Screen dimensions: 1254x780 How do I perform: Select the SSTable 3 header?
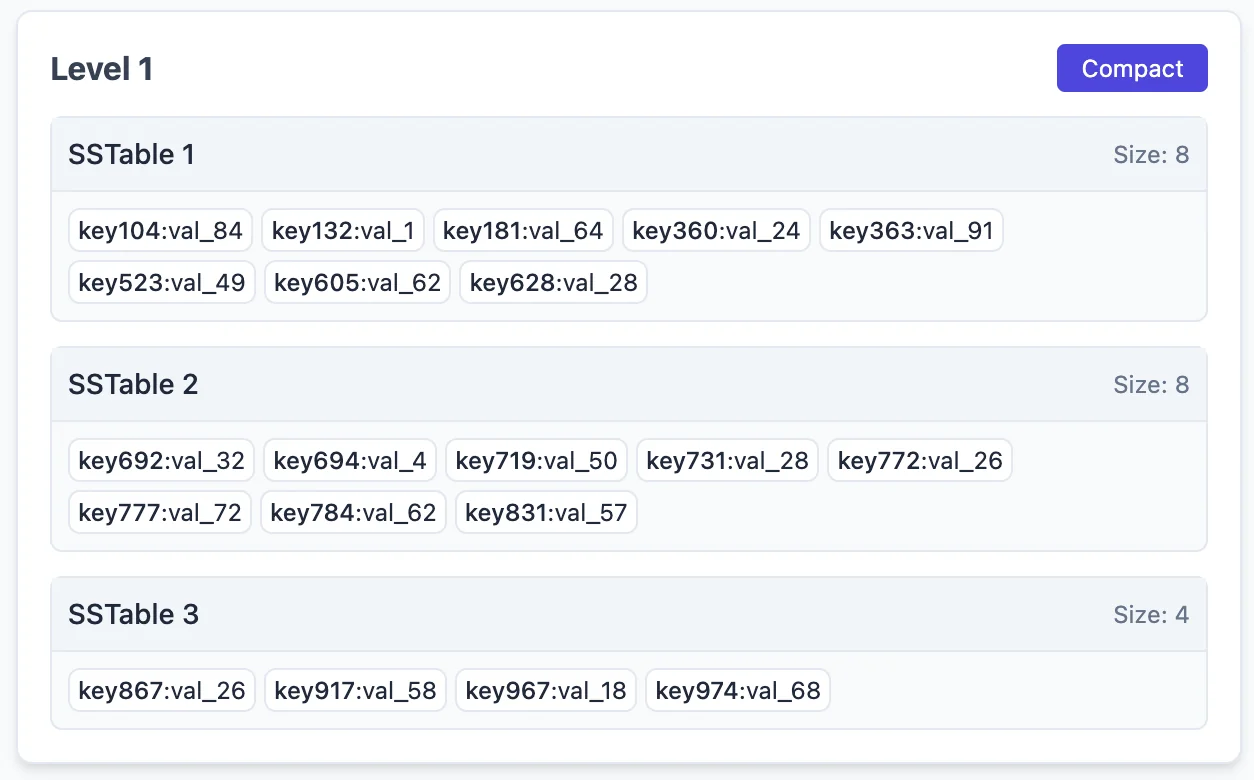[x=628, y=615]
